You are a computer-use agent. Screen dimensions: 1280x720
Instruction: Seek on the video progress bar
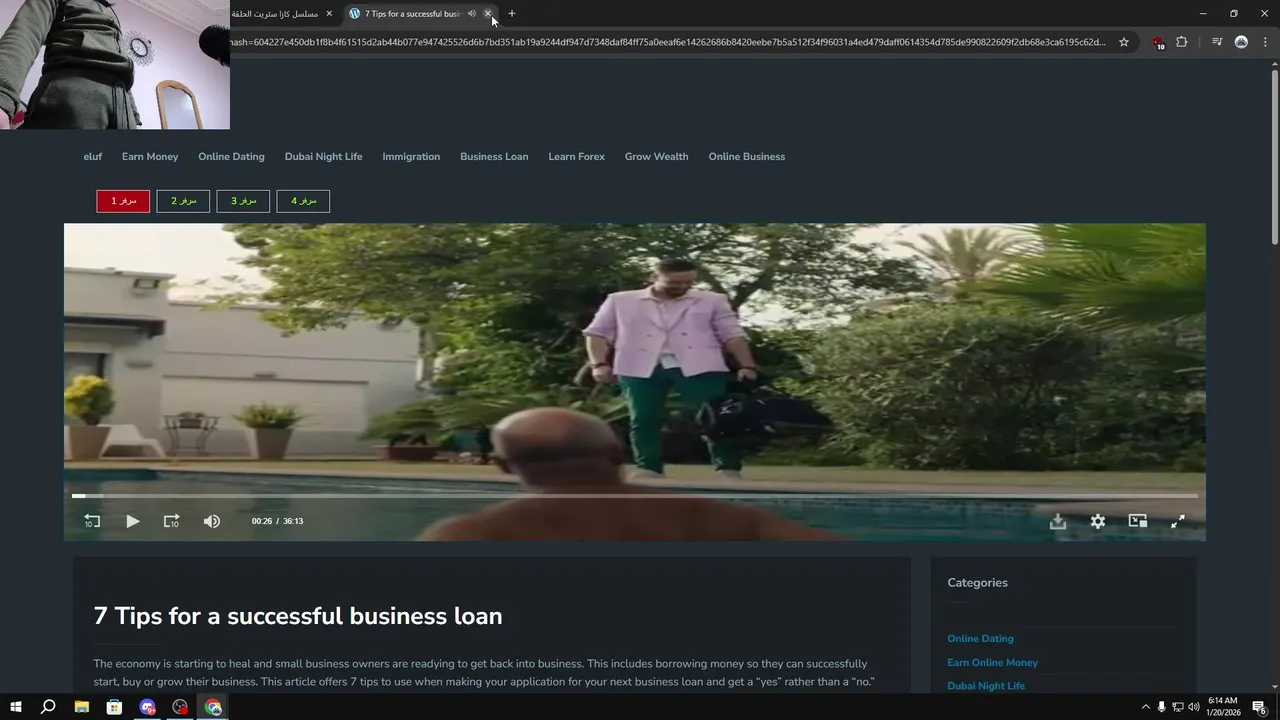(x=635, y=496)
